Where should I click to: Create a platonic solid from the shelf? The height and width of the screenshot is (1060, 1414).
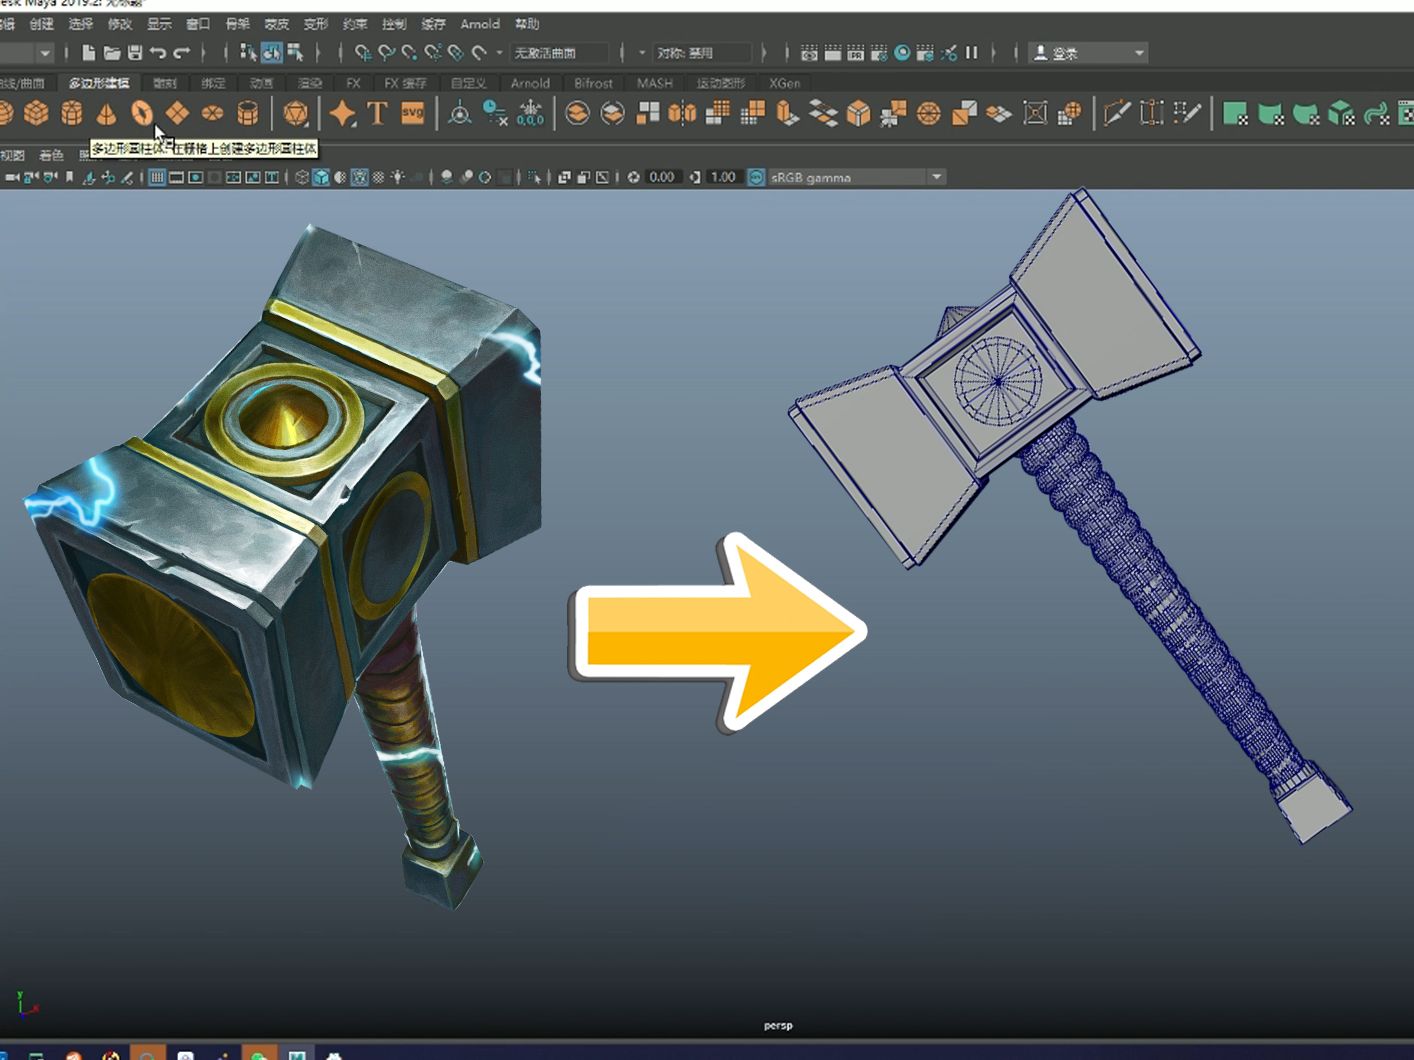295,113
